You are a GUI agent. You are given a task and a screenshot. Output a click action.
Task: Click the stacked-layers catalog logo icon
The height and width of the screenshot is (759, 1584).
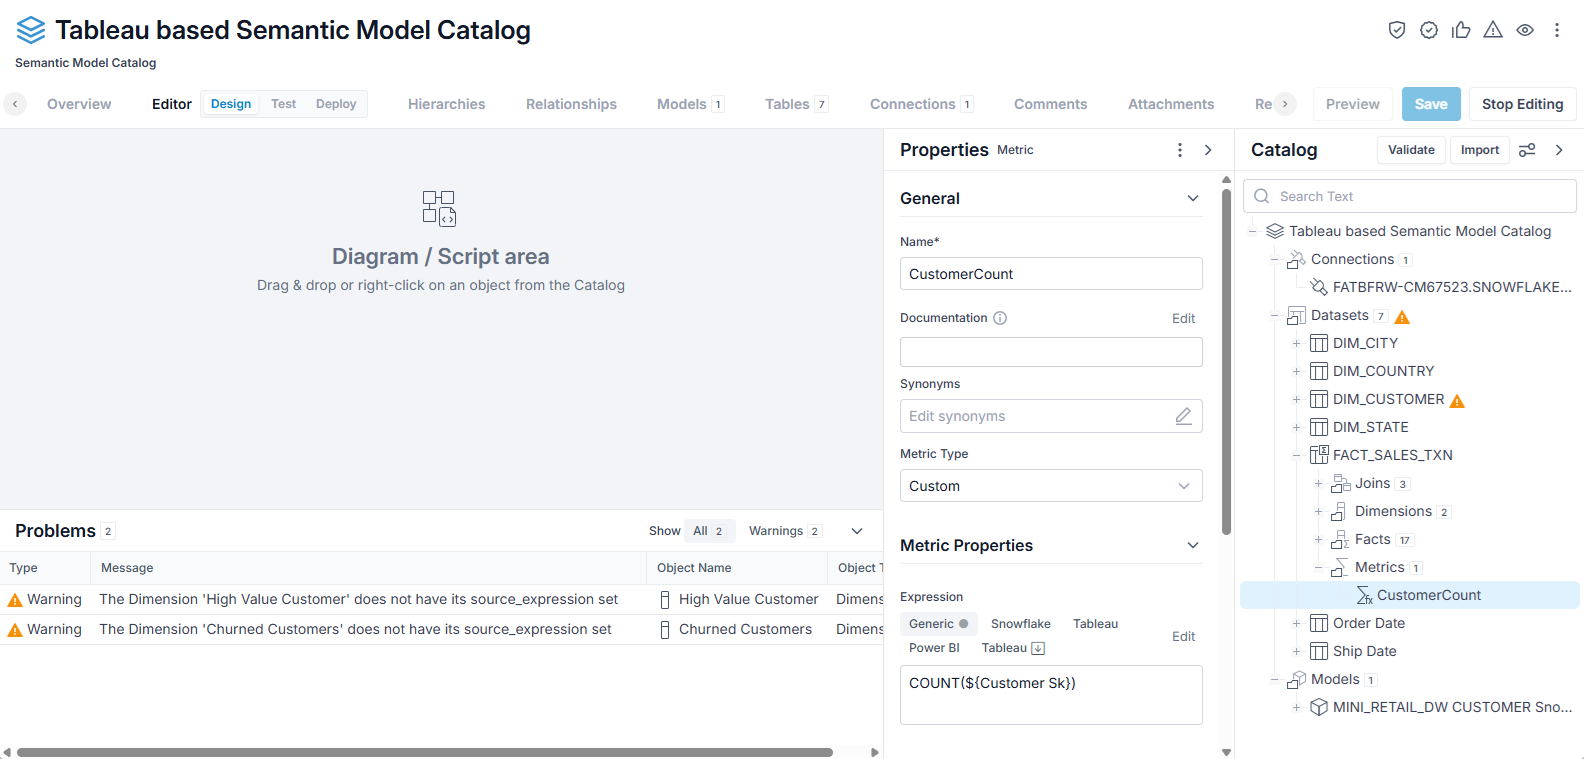(31, 30)
